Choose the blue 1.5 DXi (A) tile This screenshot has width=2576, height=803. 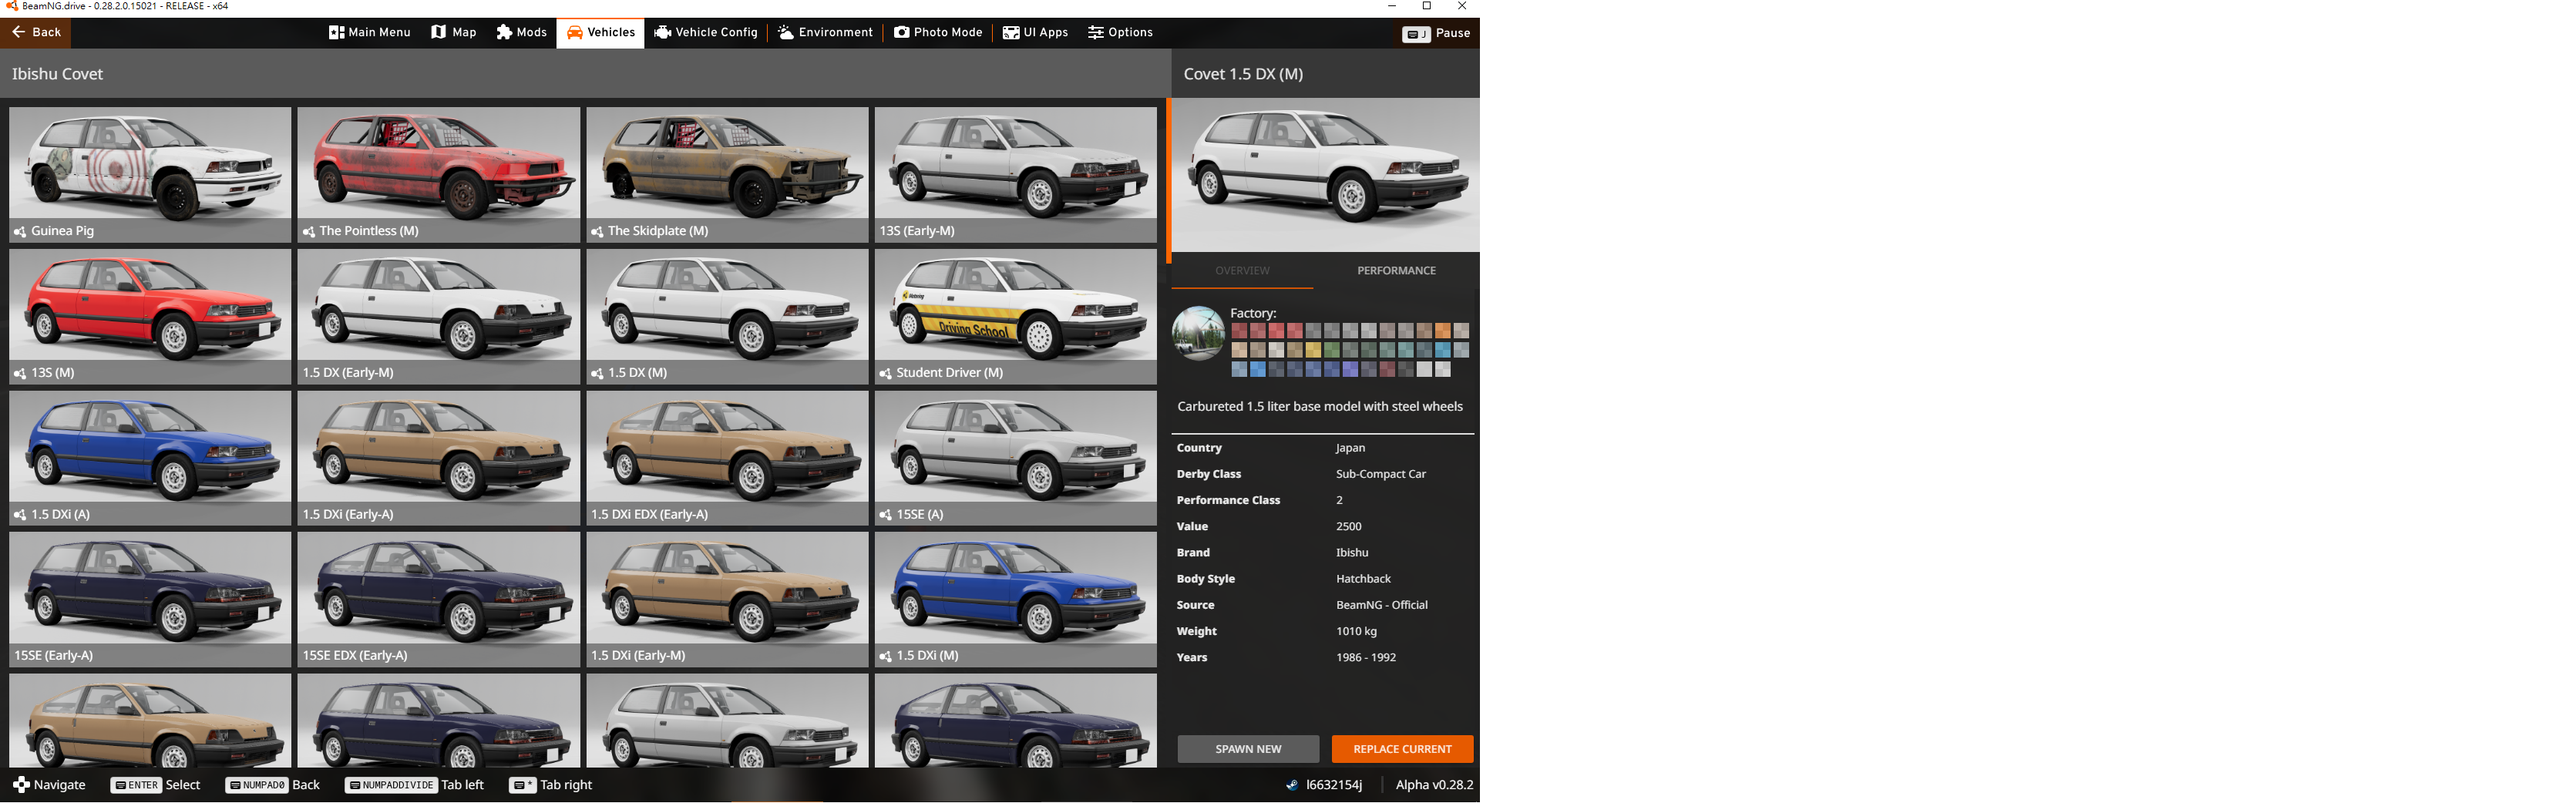click(150, 458)
